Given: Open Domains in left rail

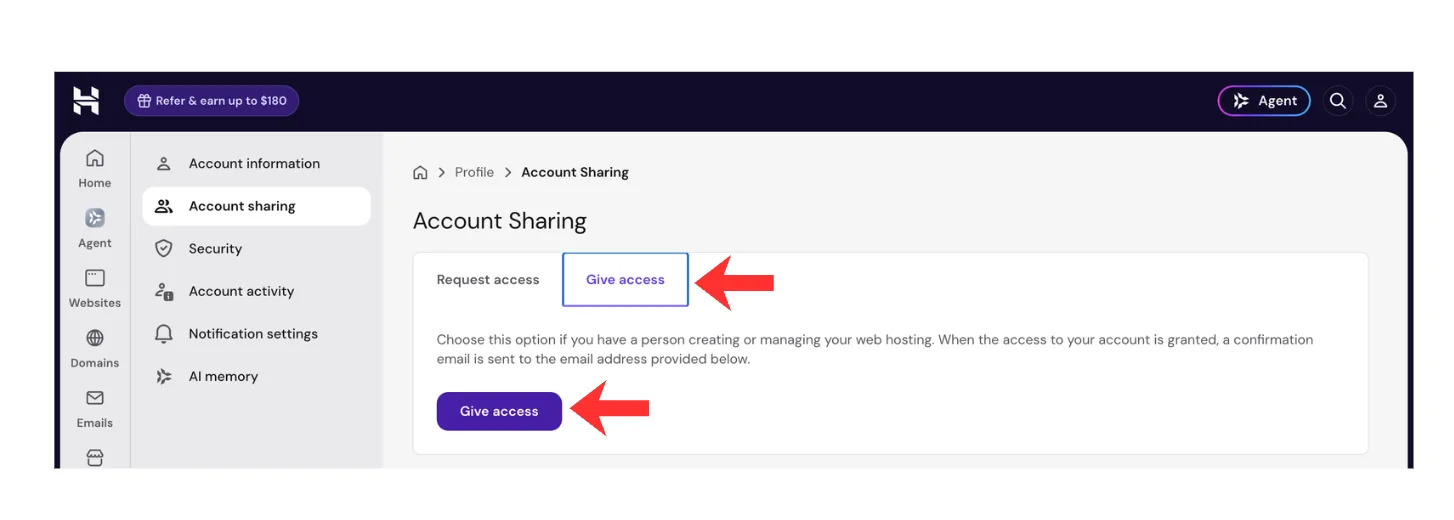Looking at the screenshot, I should (x=95, y=348).
